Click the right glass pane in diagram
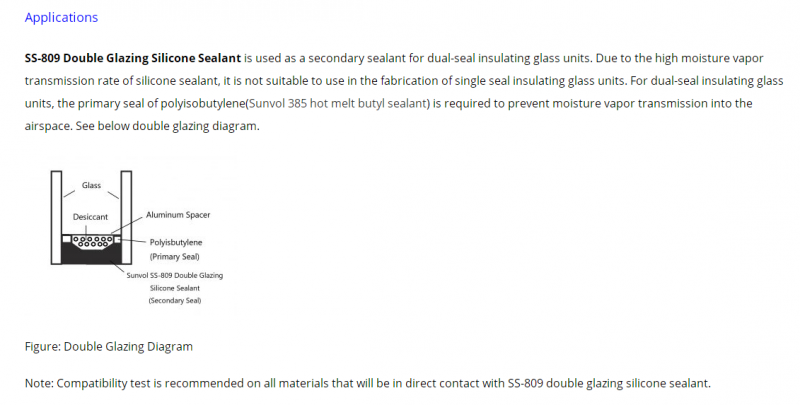800x405 pixels. (126, 217)
